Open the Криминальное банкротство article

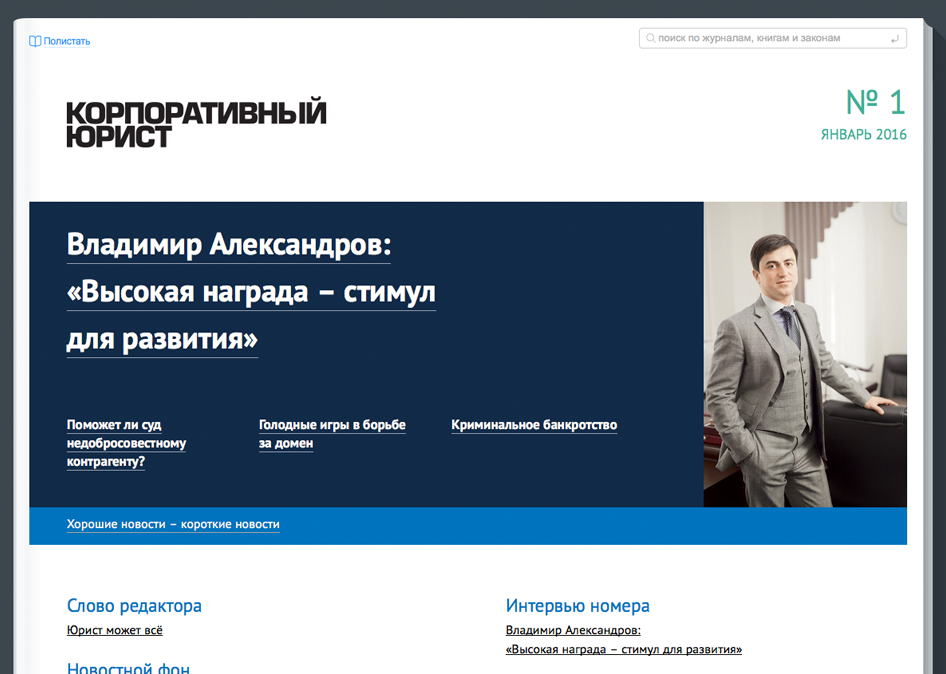pyautogui.click(x=534, y=425)
